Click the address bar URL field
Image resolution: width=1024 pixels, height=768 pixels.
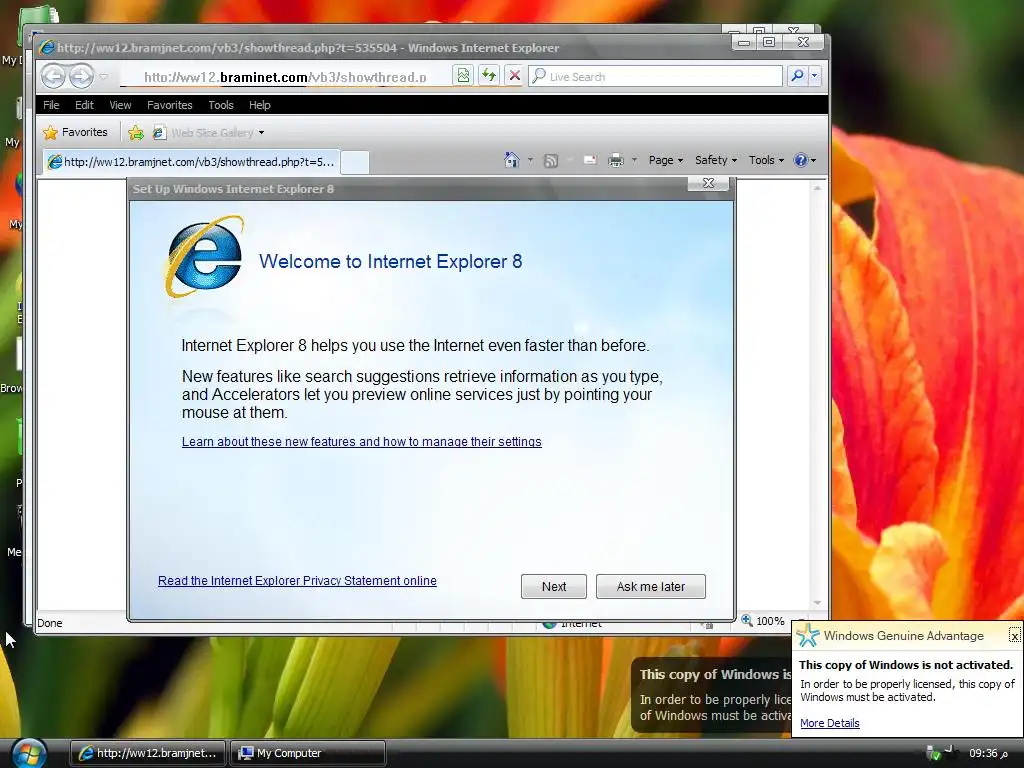click(x=285, y=77)
